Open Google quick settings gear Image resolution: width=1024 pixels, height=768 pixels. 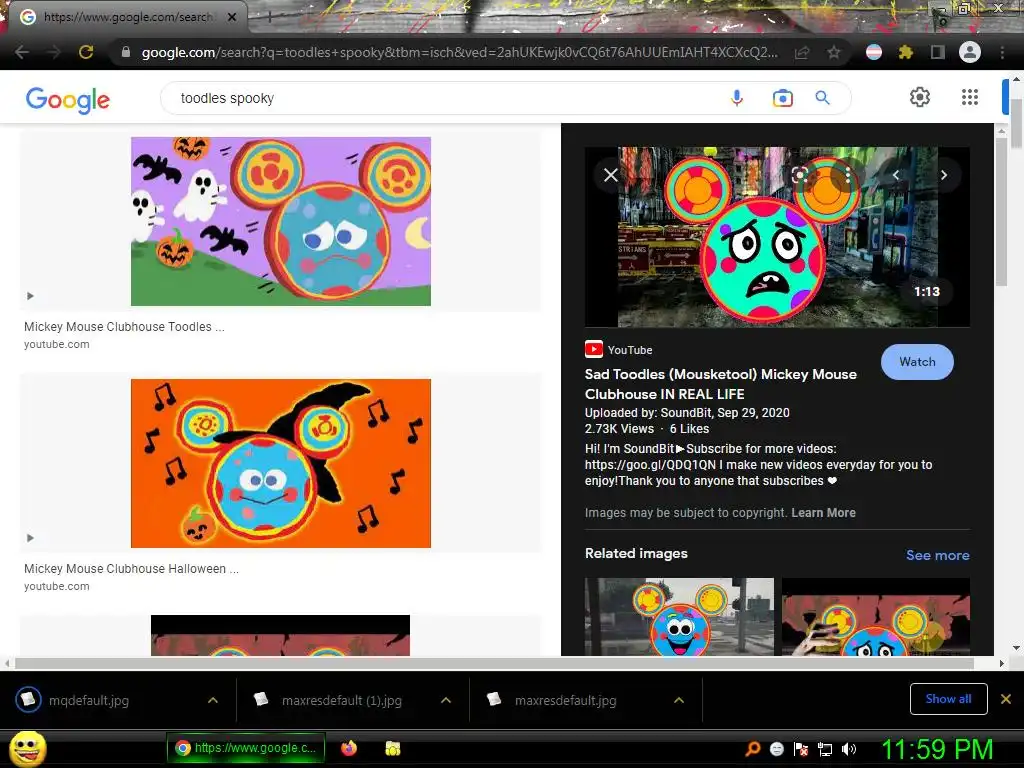click(920, 97)
